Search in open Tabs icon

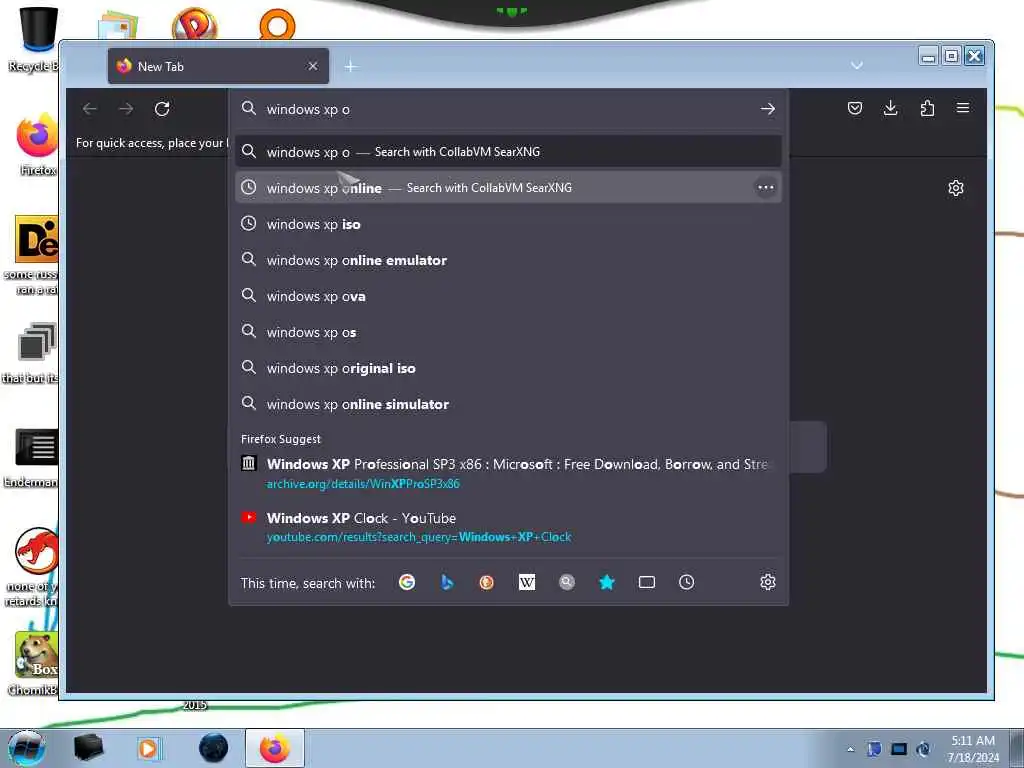647,582
